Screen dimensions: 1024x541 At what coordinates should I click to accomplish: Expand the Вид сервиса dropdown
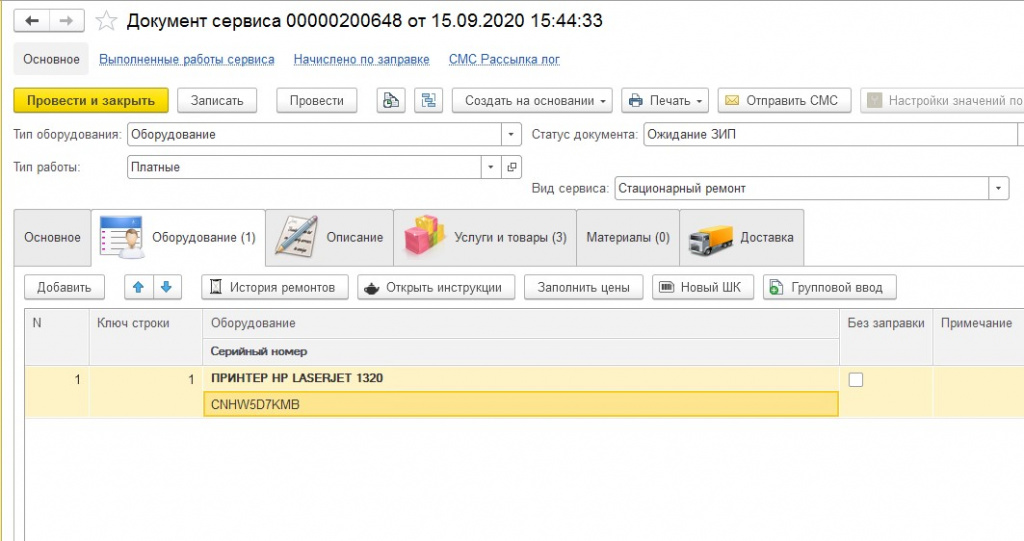pos(999,189)
